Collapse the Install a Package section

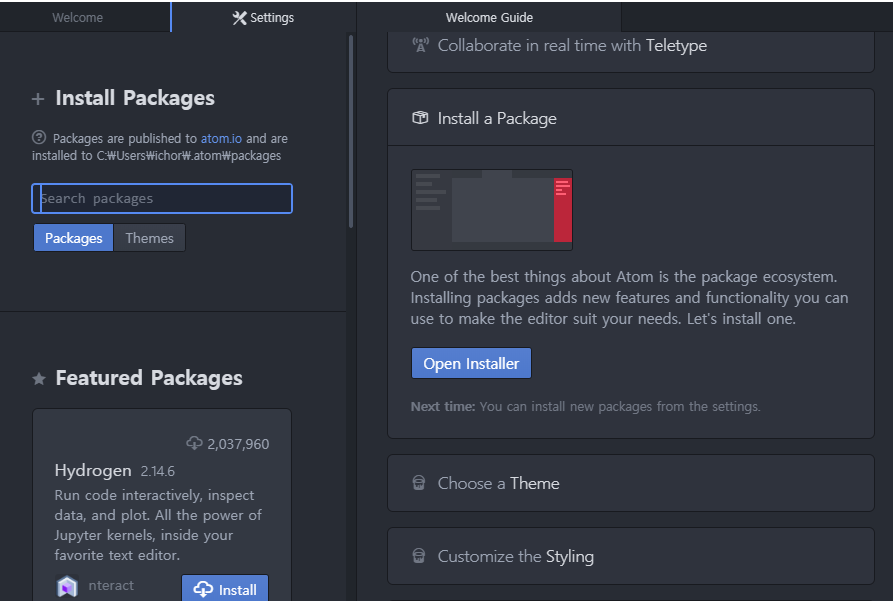(x=631, y=118)
